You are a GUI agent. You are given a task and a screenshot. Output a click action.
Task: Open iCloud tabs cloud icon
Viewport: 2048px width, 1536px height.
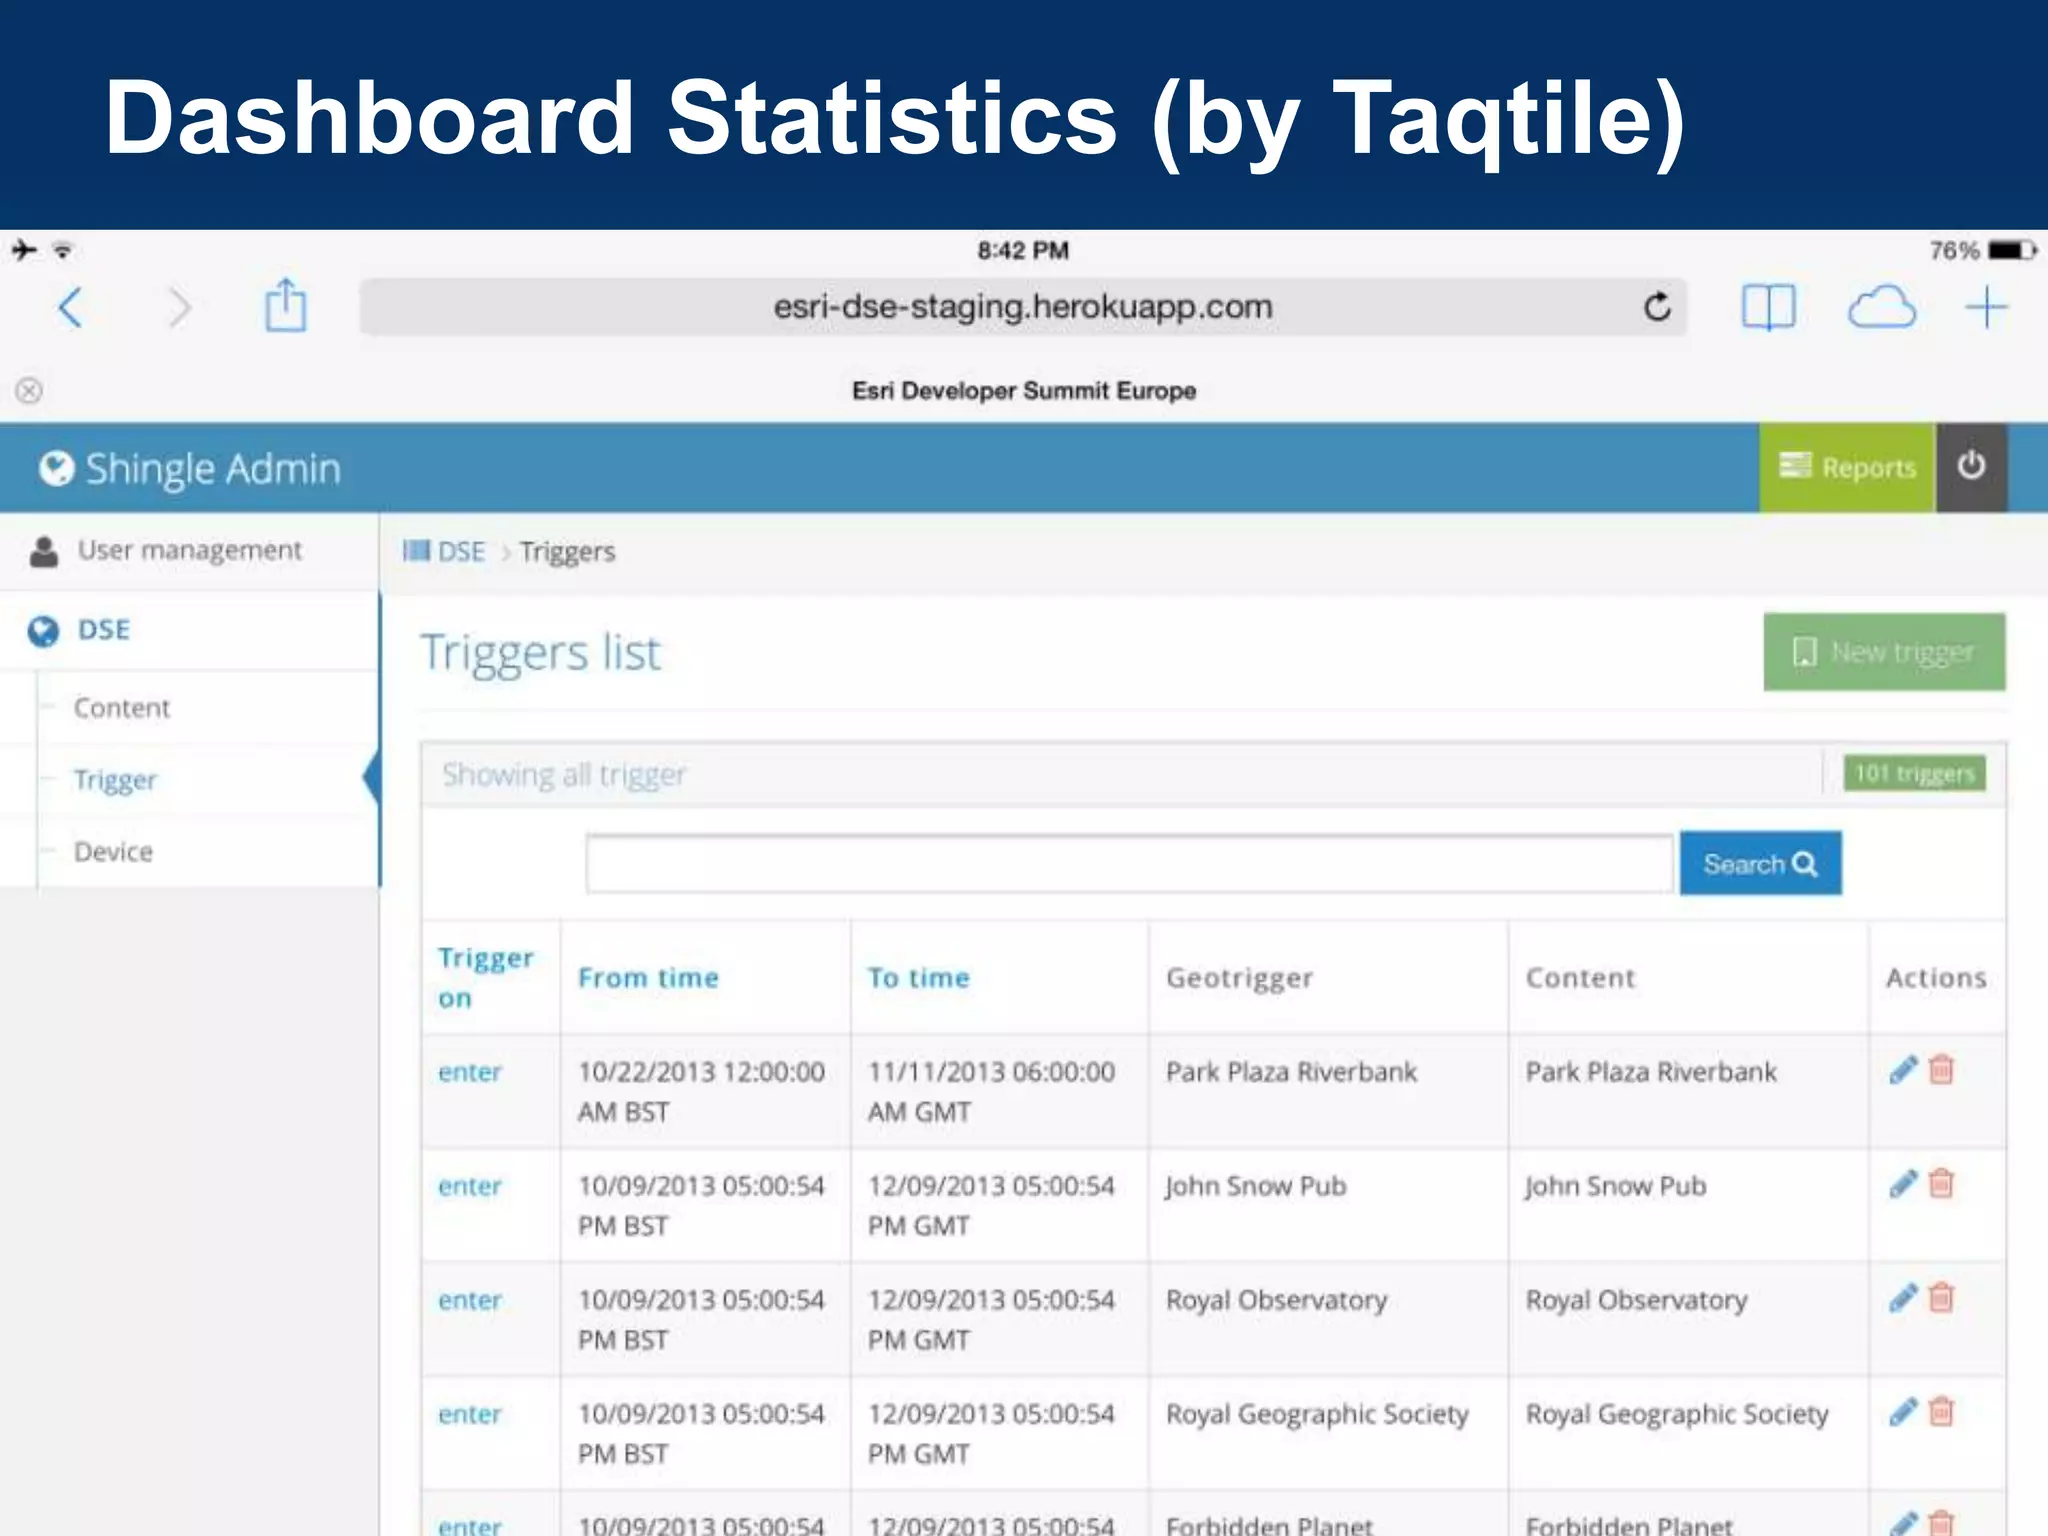click(1881, 307)
